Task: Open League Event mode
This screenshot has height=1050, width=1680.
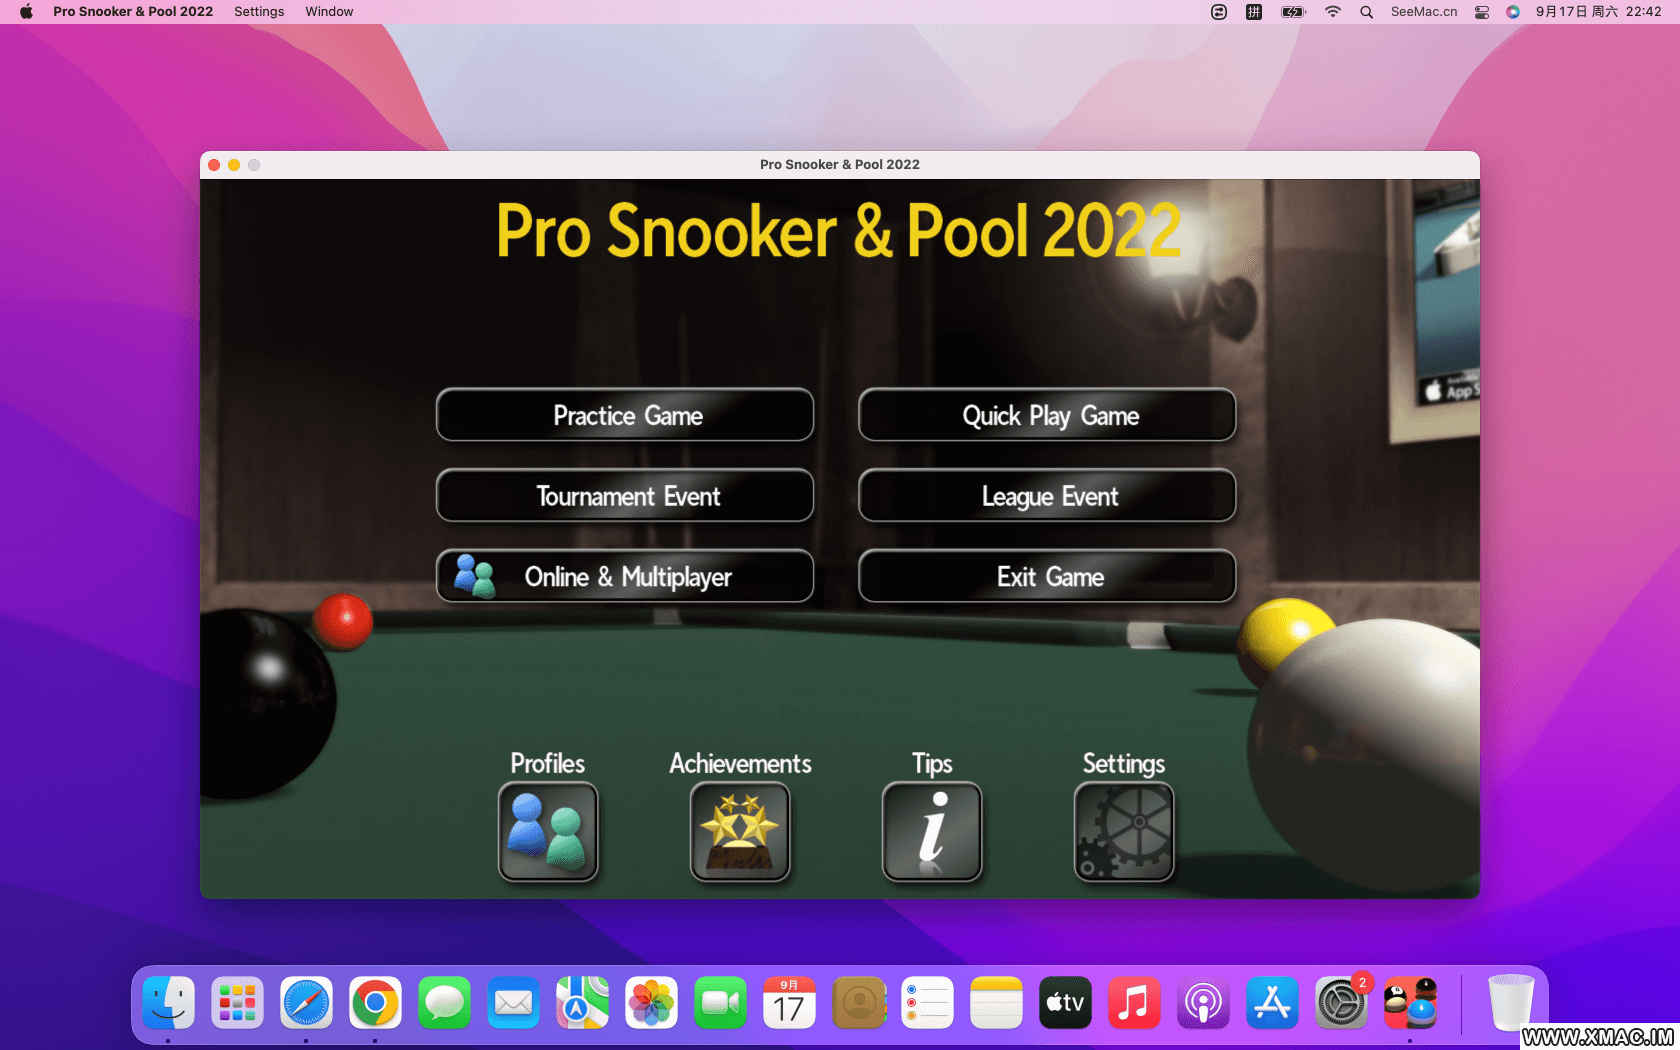Action: point(1047,496)
